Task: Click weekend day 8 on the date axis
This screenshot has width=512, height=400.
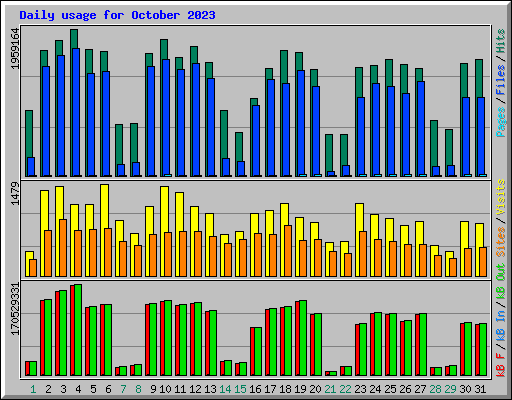Action: 138,389
